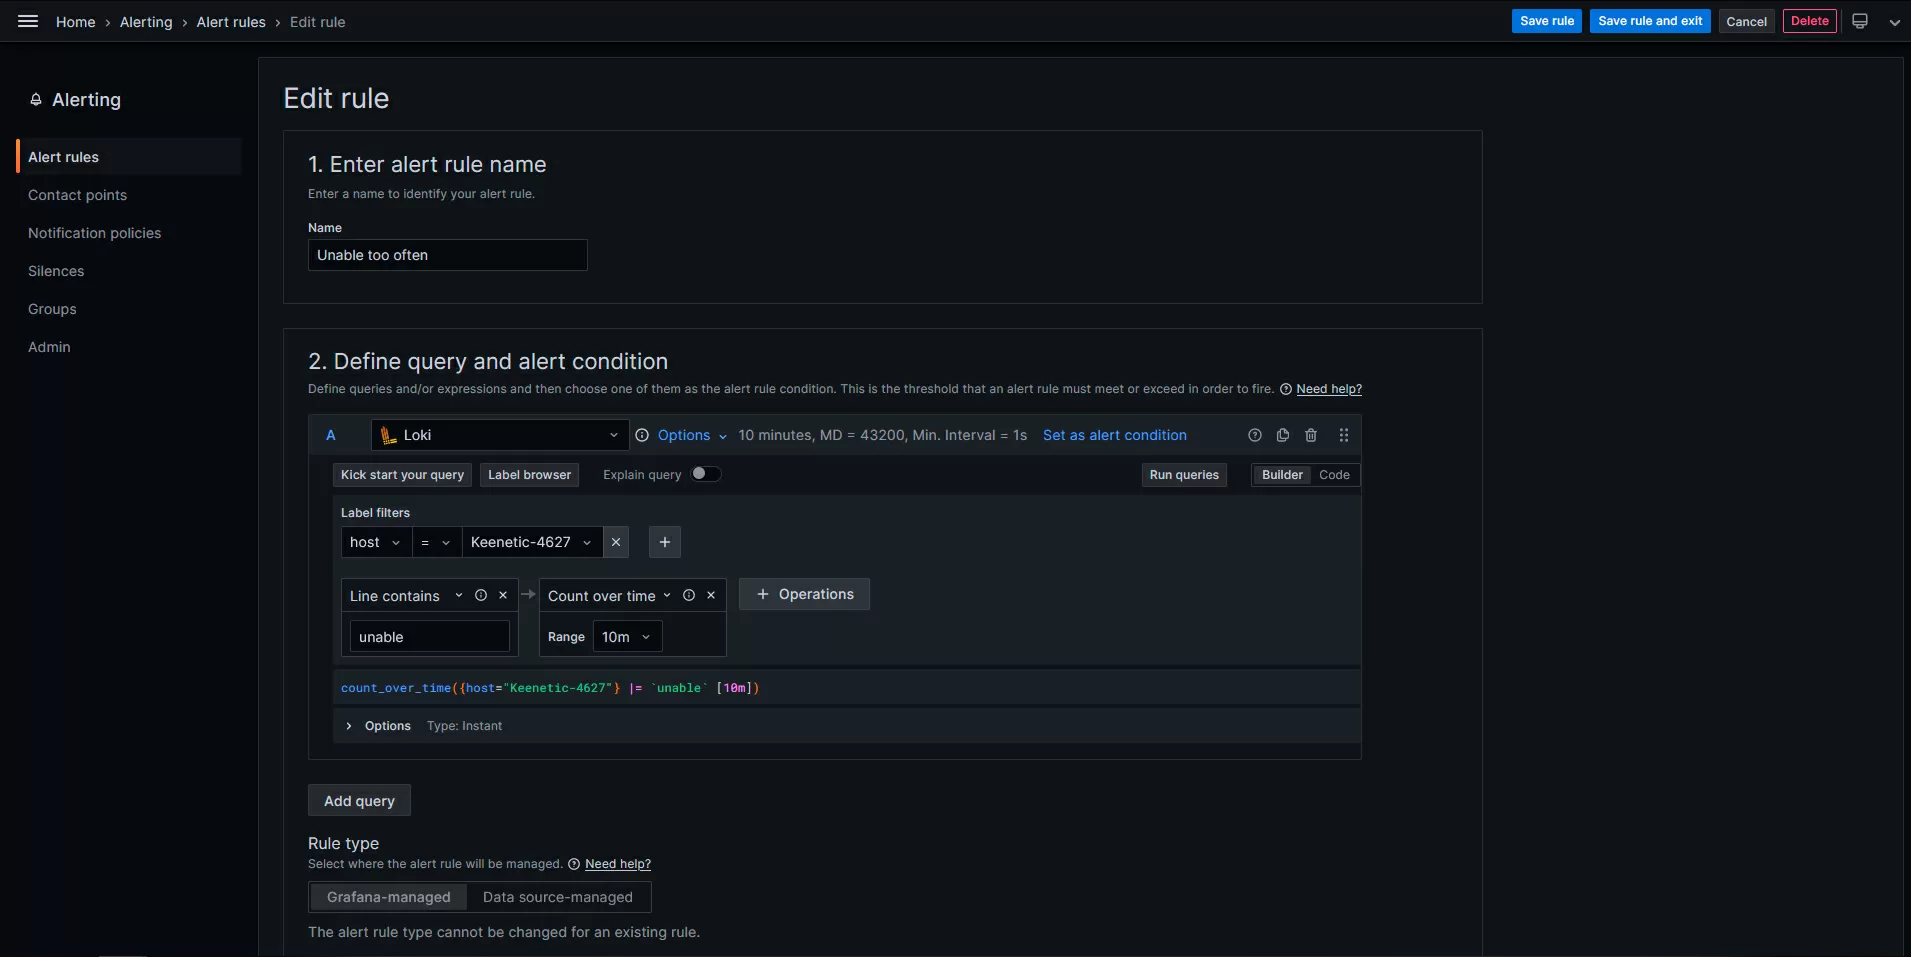Screen dimensions: 1911x957
Task: Switch query editor to Builder mode
Action: [1282, 475]
